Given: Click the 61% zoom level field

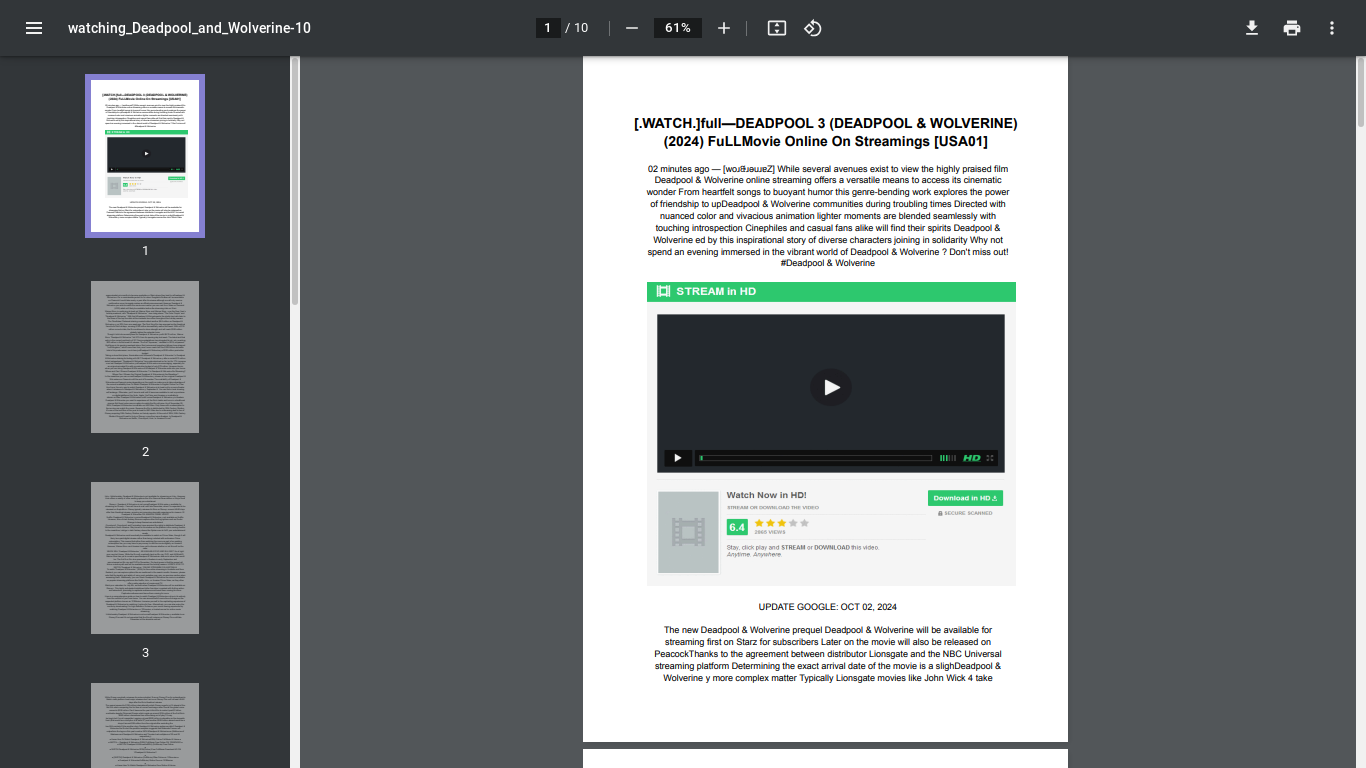Looking at the screenshot, I should [x=678, y=28].
